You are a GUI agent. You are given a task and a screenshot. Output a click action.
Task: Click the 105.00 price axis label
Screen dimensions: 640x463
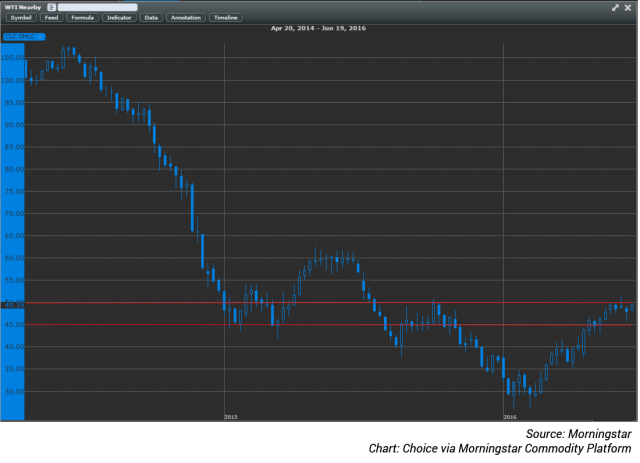click(x=13, y=58)
